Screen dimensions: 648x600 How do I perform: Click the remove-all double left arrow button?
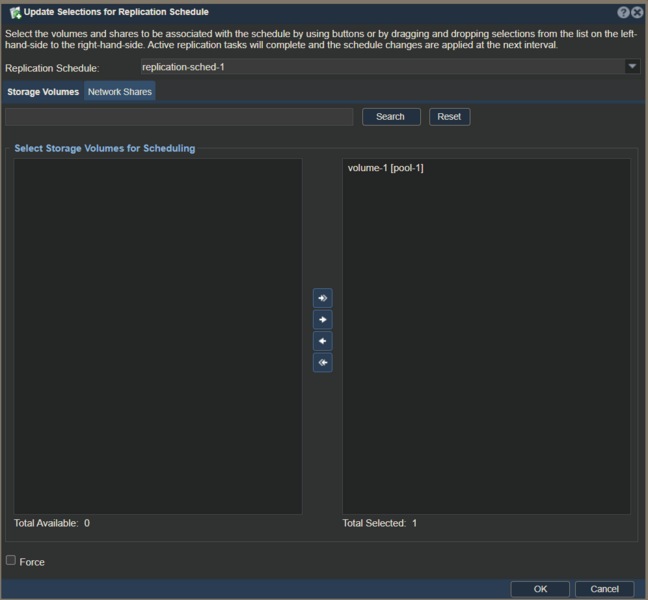point(322,362)
